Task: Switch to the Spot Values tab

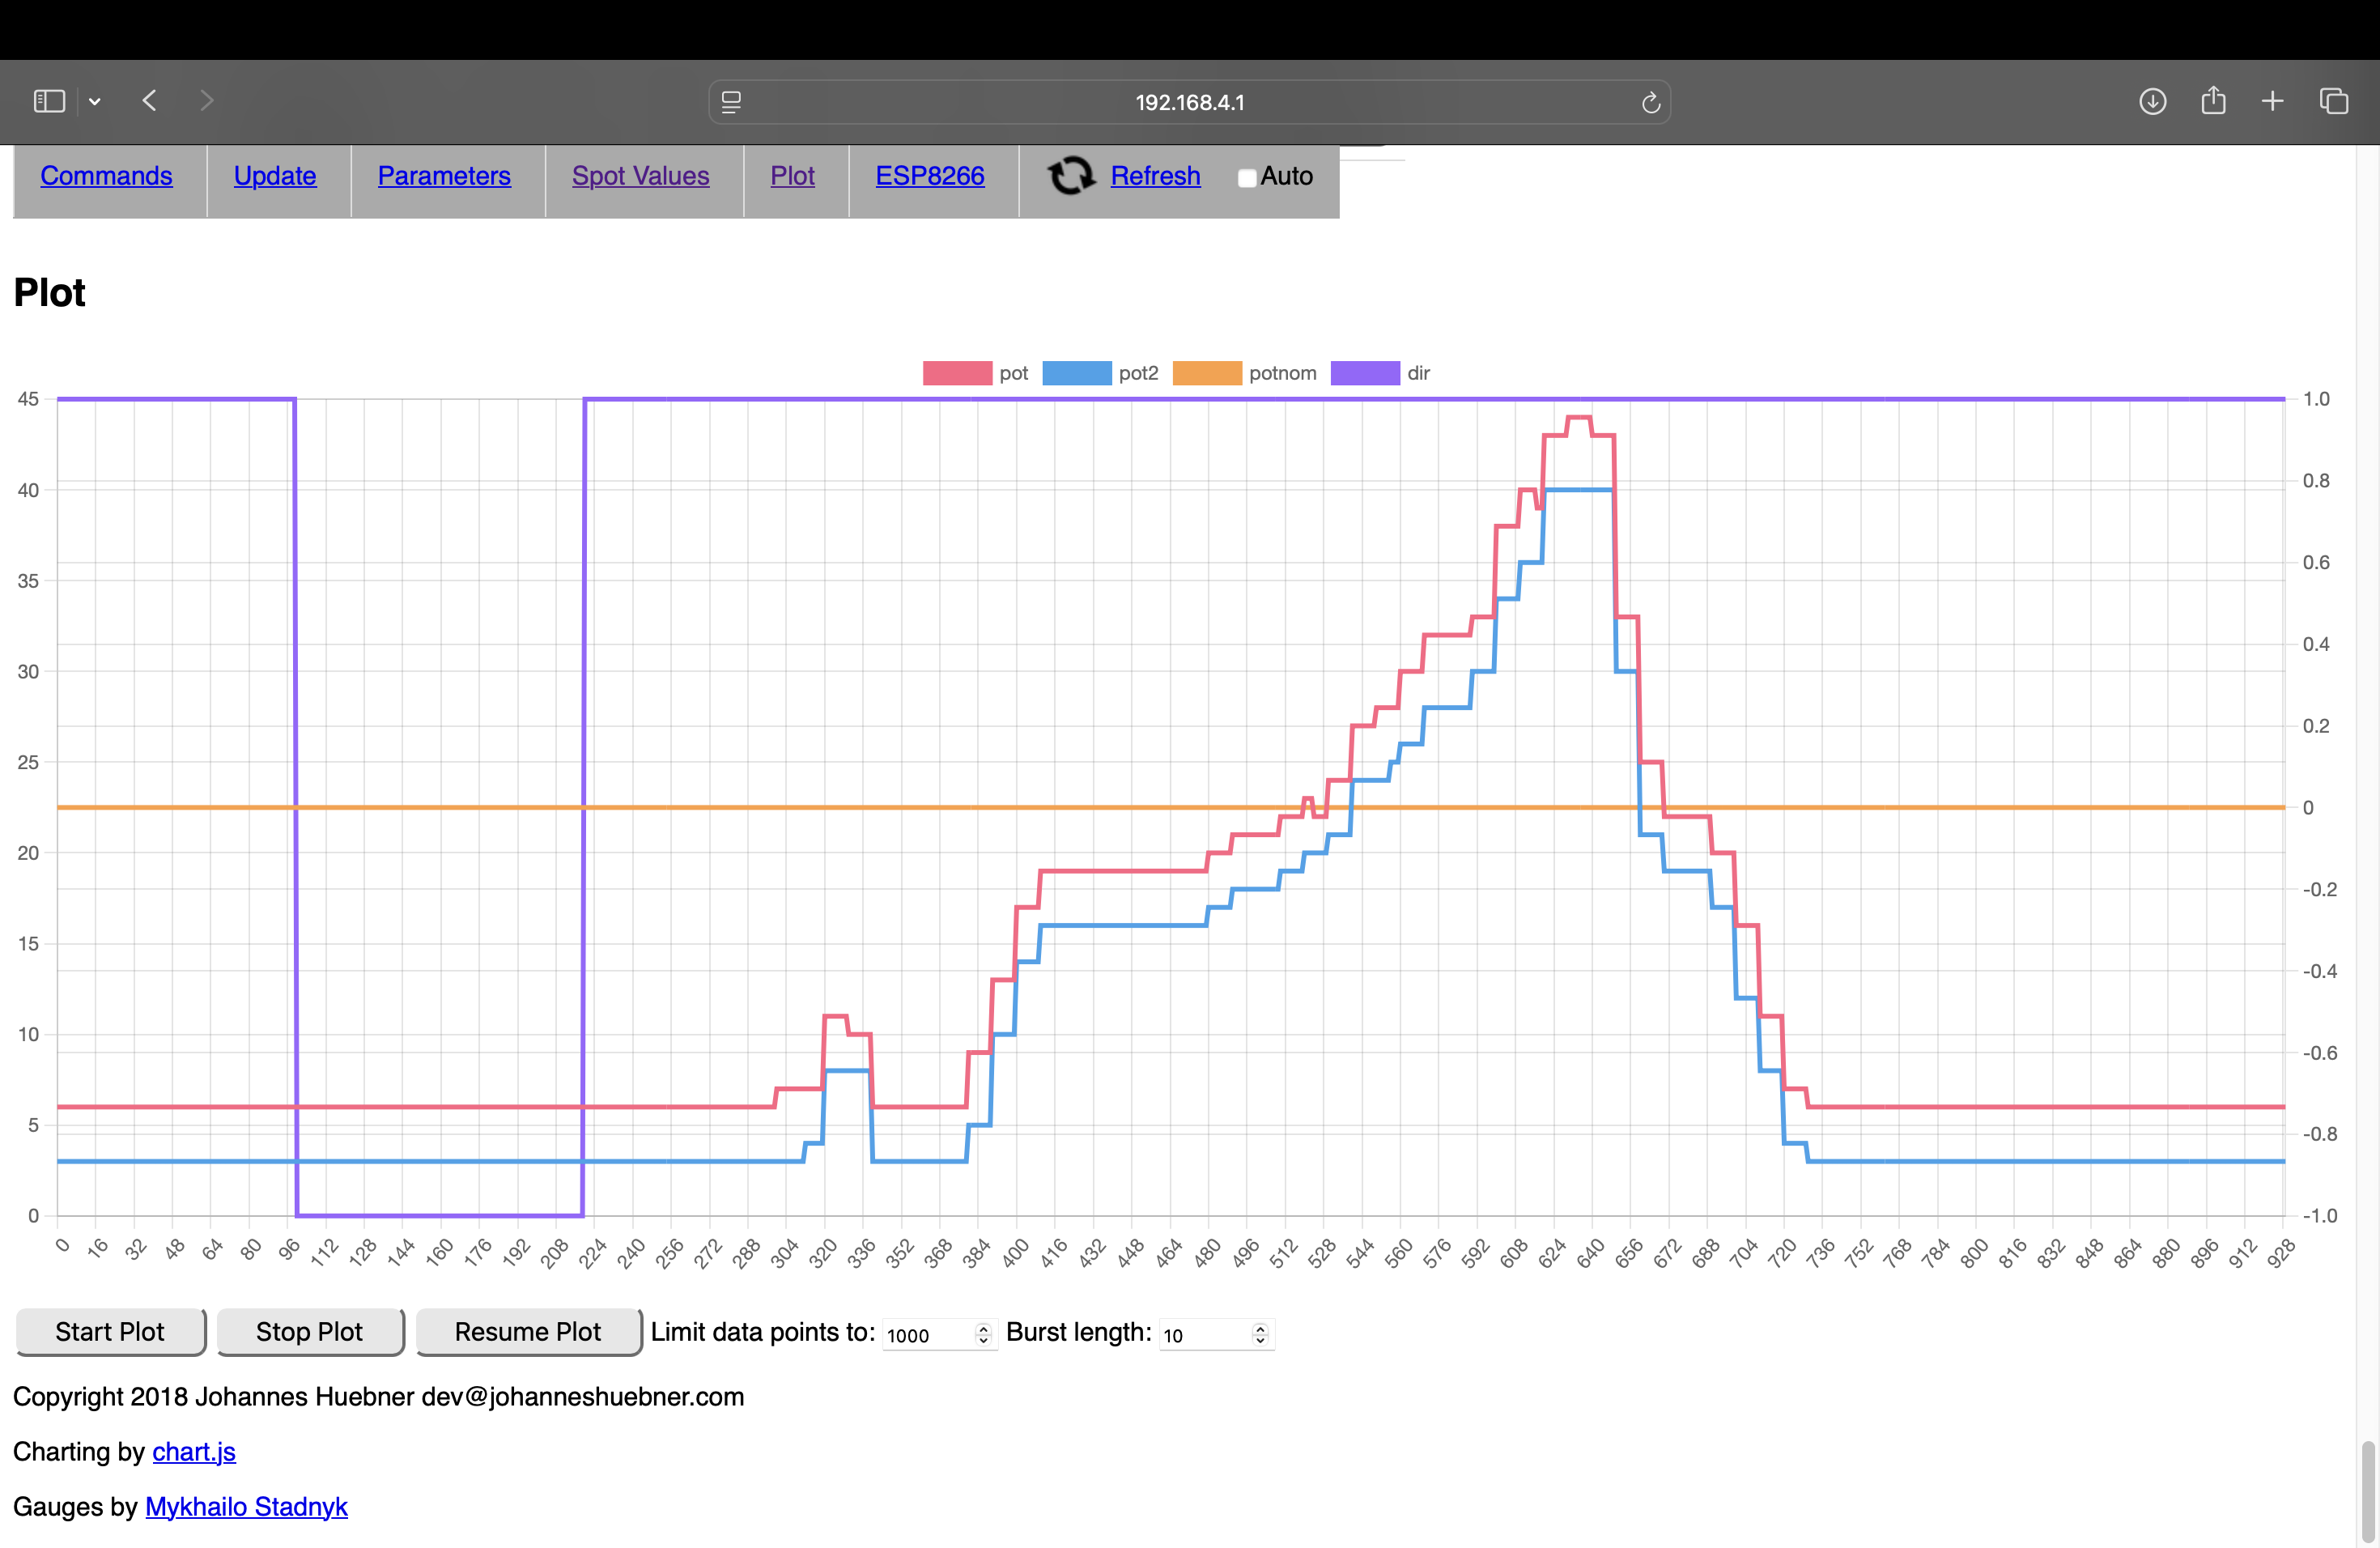Action: click(x=640, y=176)
